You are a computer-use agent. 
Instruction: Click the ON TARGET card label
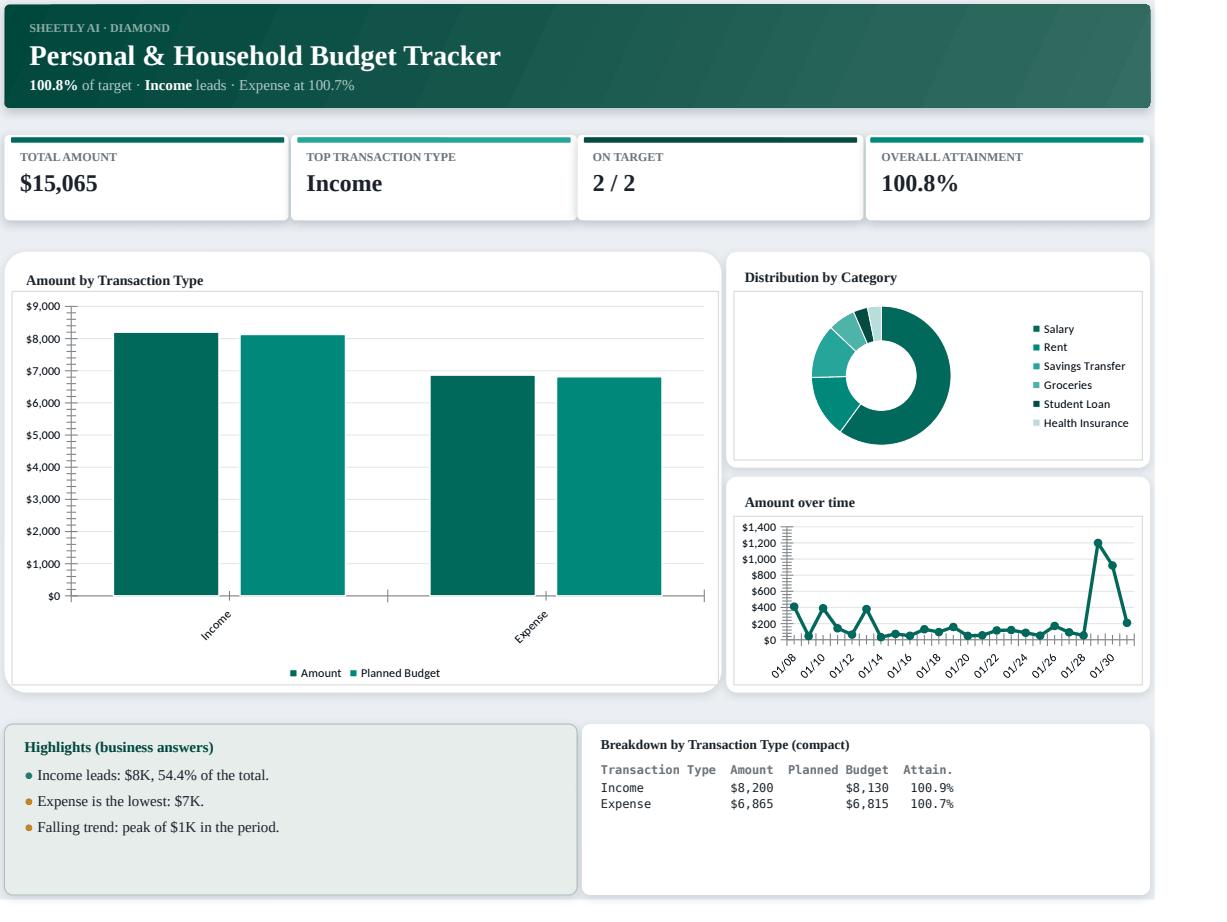(x=628, y=157)
